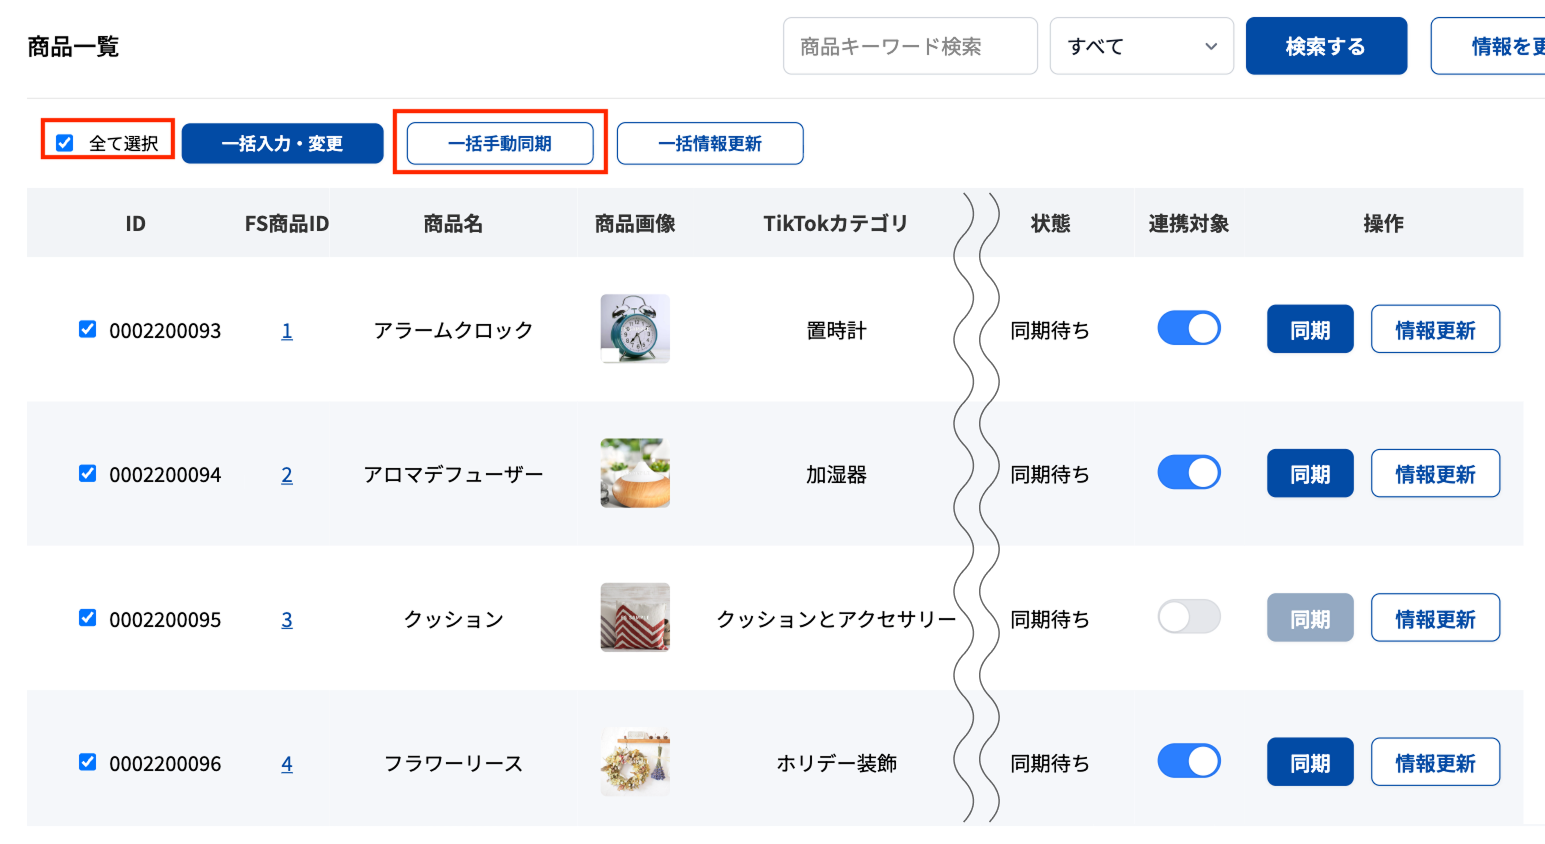Disable the 連携対象 toggle for アラームクロック
Viewport: 1545px width, 844px height.
click(1188, 328)
